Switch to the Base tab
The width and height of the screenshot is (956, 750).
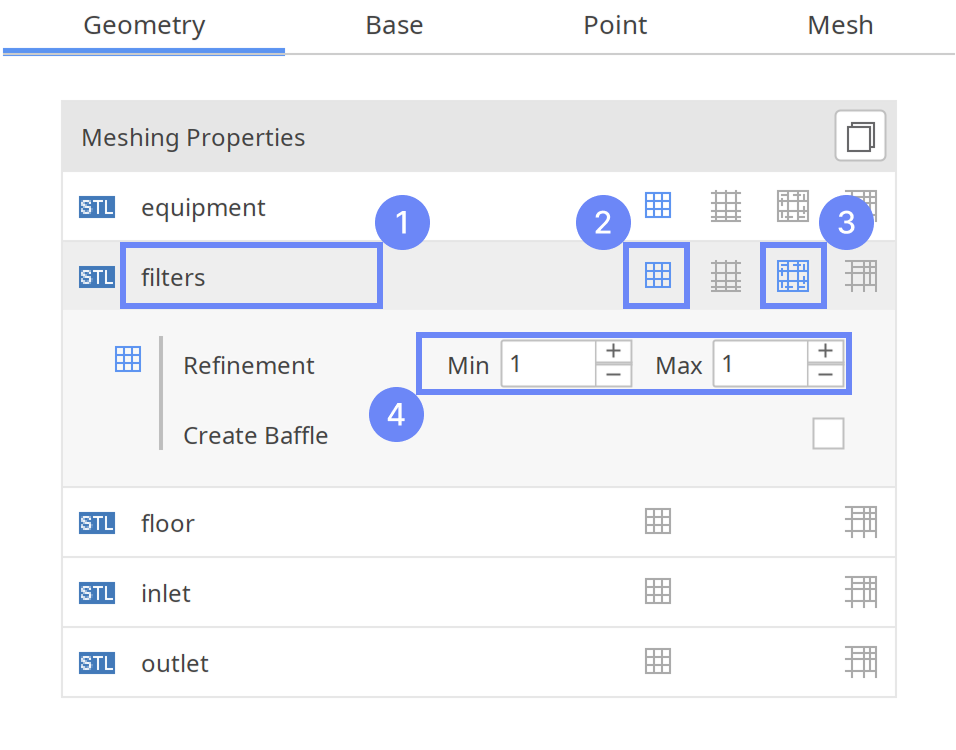[x=394, y=26]
